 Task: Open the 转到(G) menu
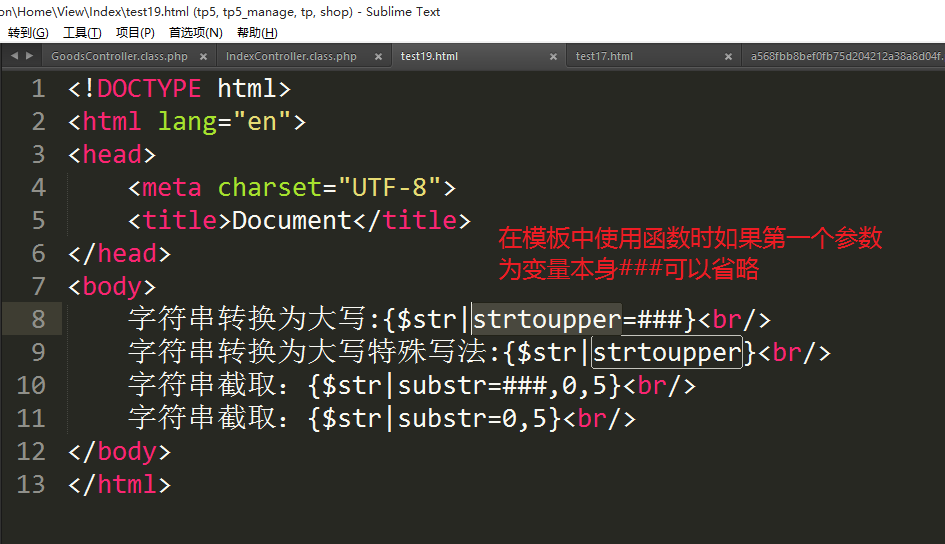pos(28,33)
